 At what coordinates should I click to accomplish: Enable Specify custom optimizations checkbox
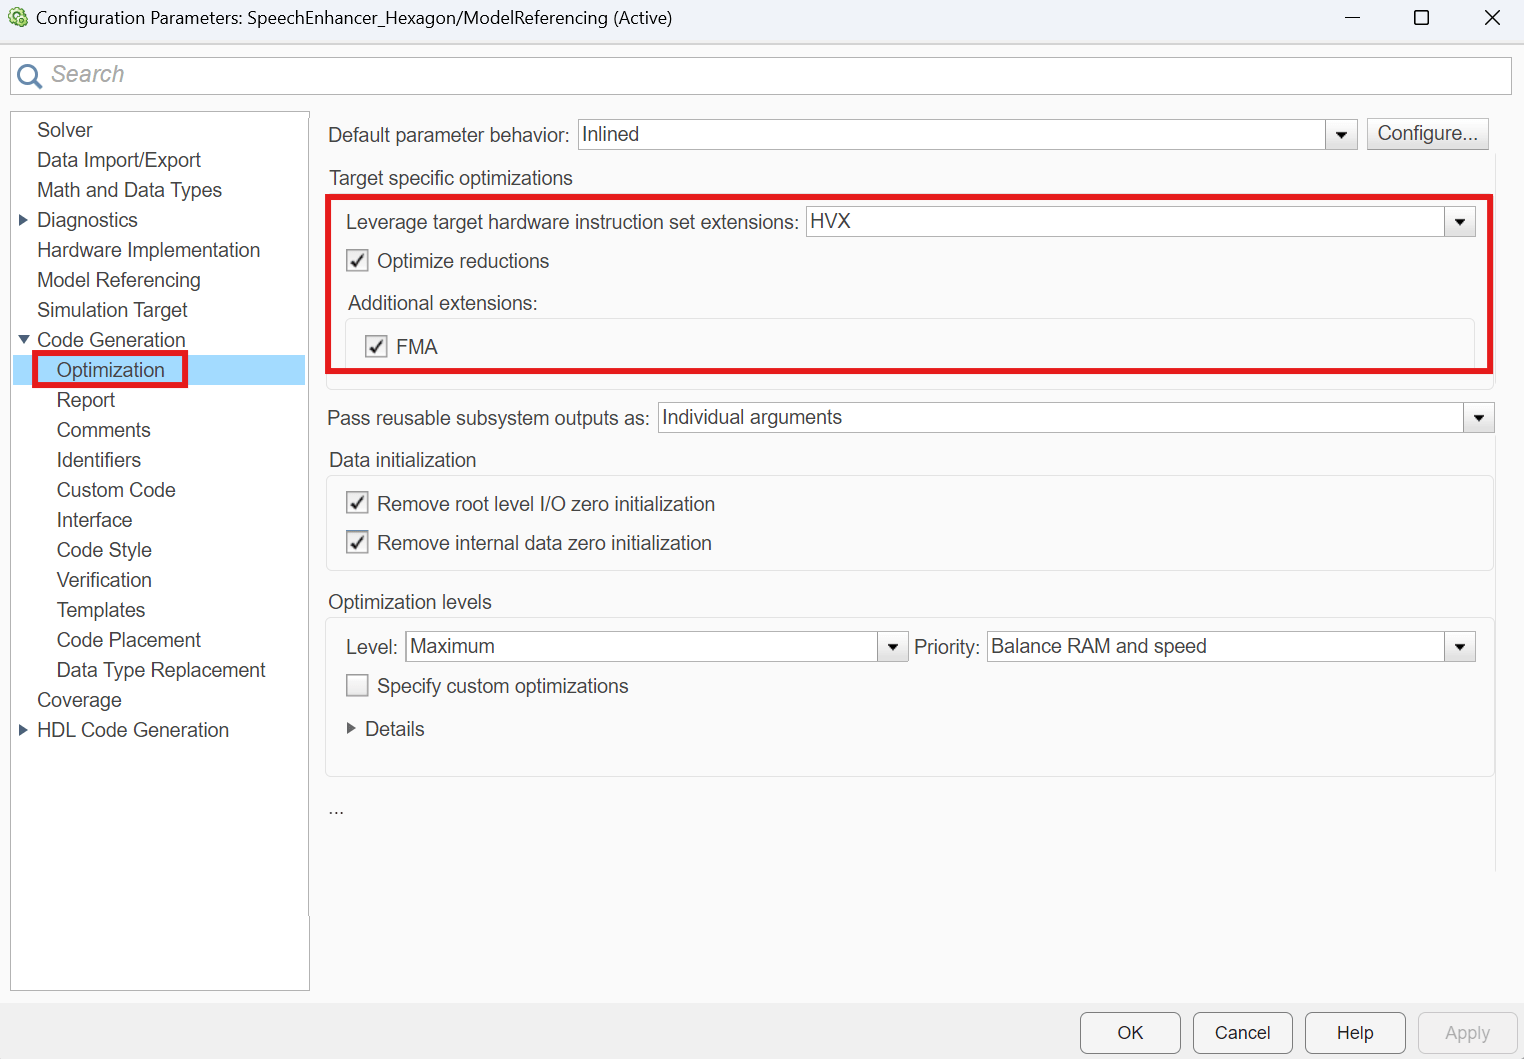357,686
